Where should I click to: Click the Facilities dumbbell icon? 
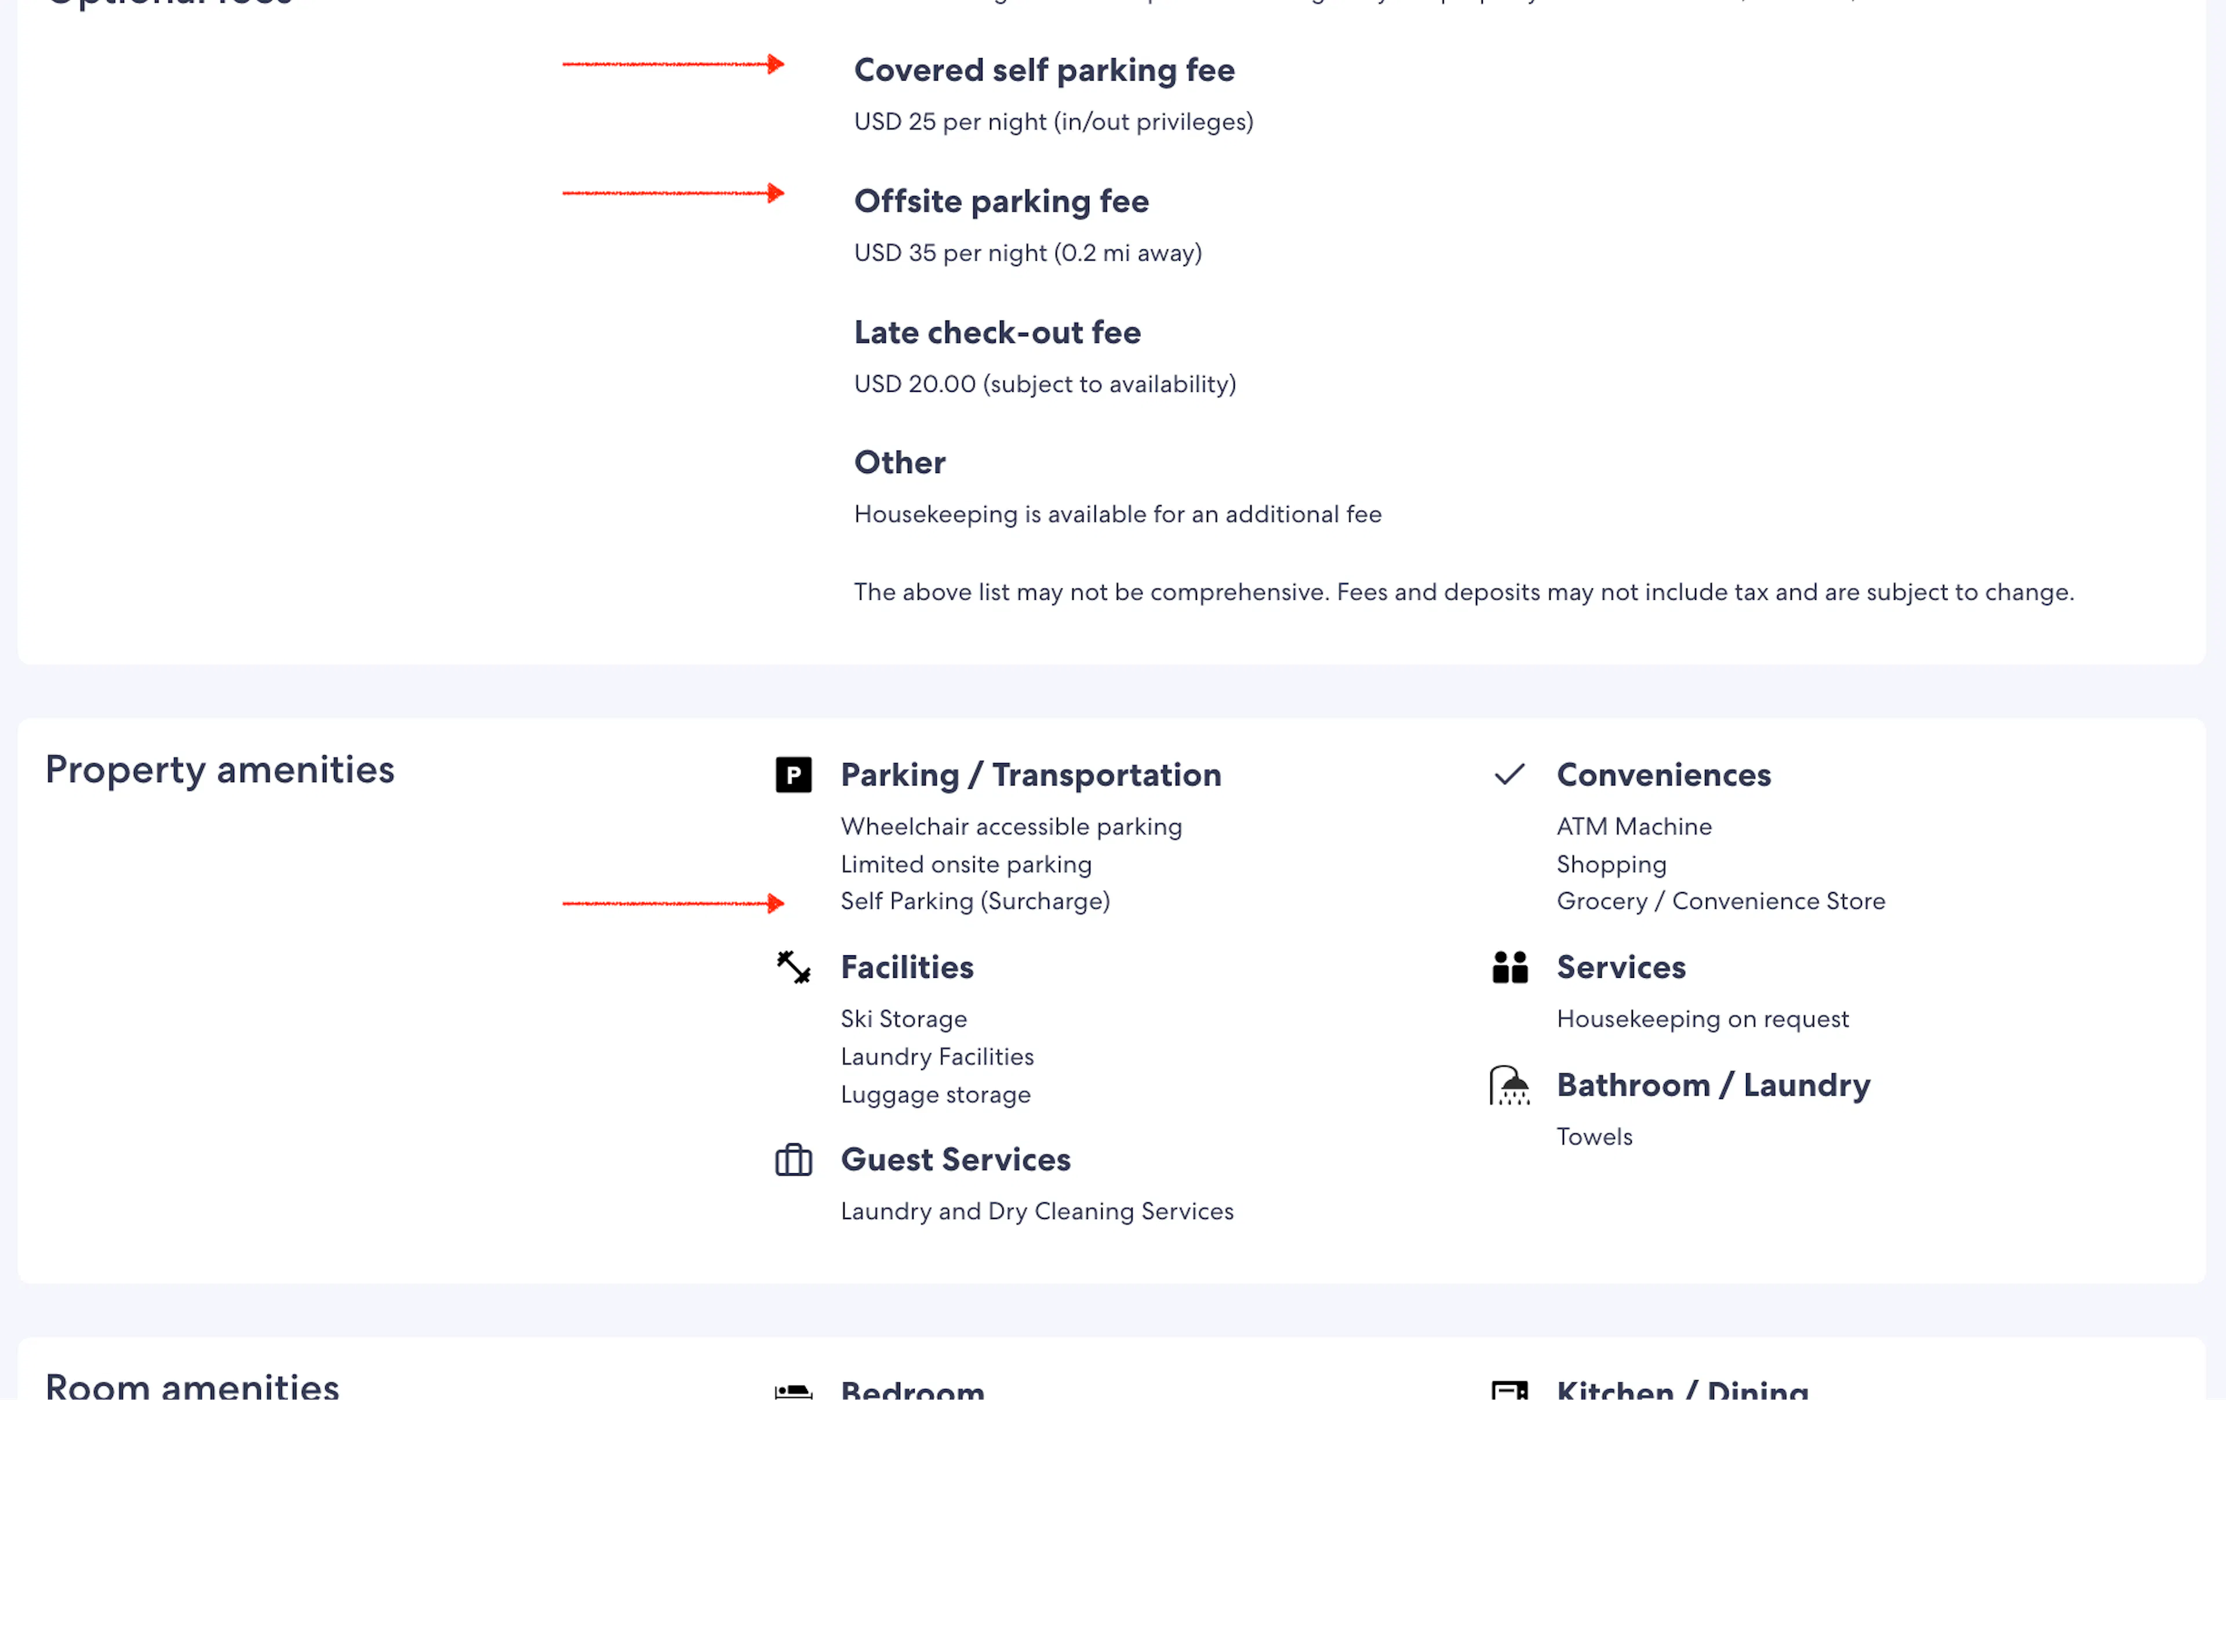[793, 967]
